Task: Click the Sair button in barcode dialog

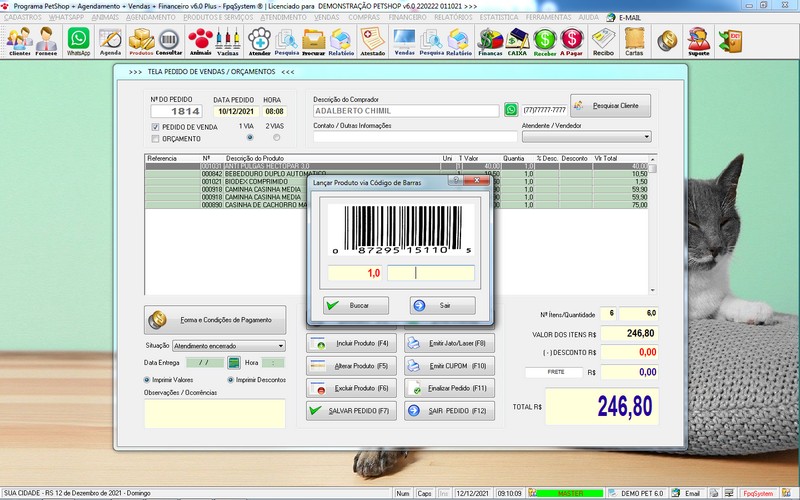Action: pyautogui.click(x=442, y=306)
